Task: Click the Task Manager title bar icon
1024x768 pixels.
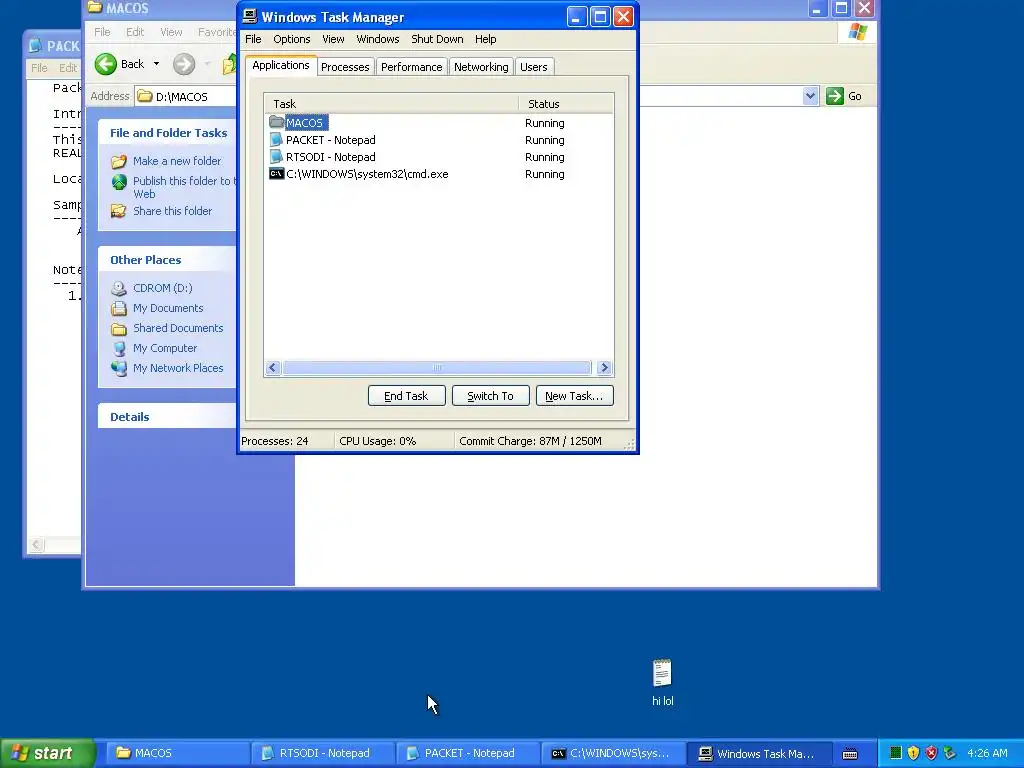Action: 249,16
